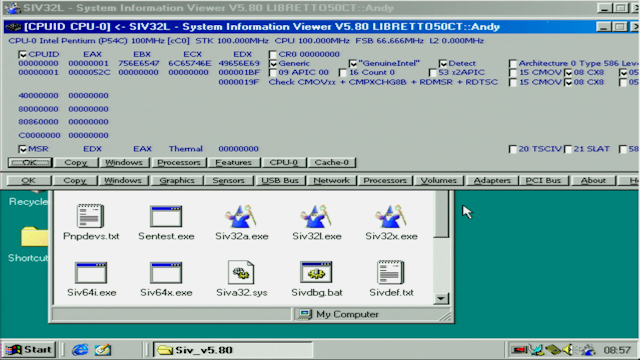Click the Features button in the CPUID window

pyautogui.click(x=233, y=162)
